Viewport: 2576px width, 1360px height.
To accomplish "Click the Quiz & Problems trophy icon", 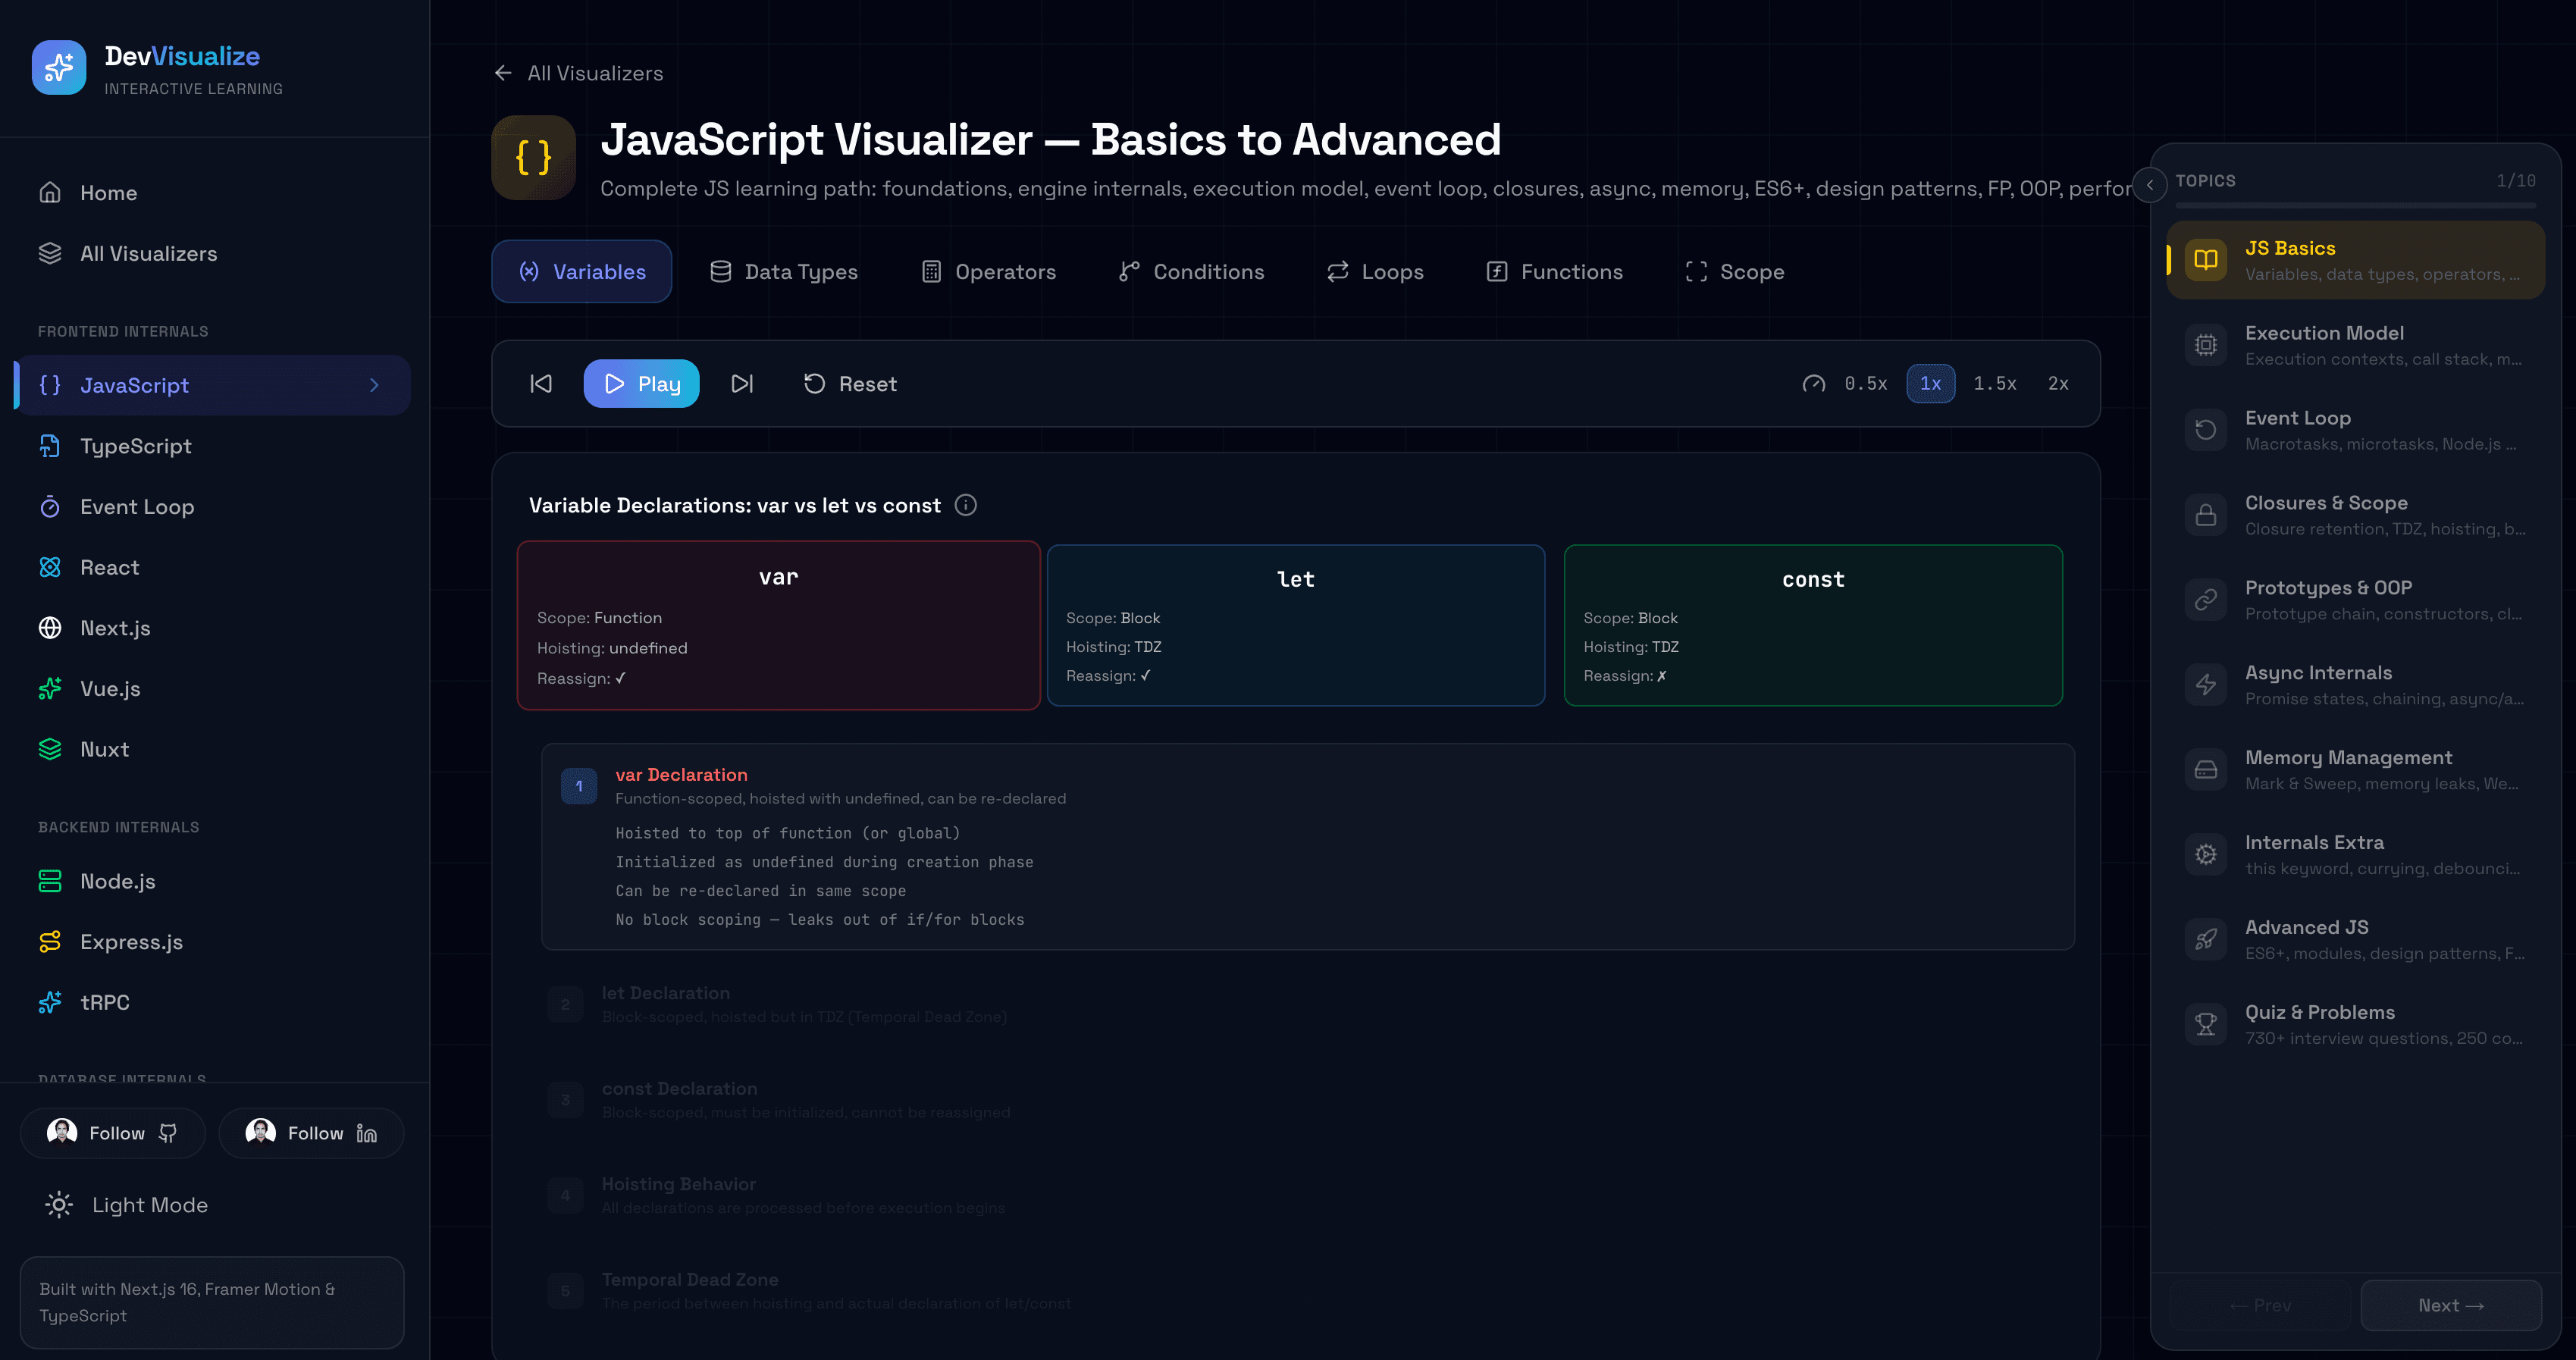I will tap(2206, 1024).
